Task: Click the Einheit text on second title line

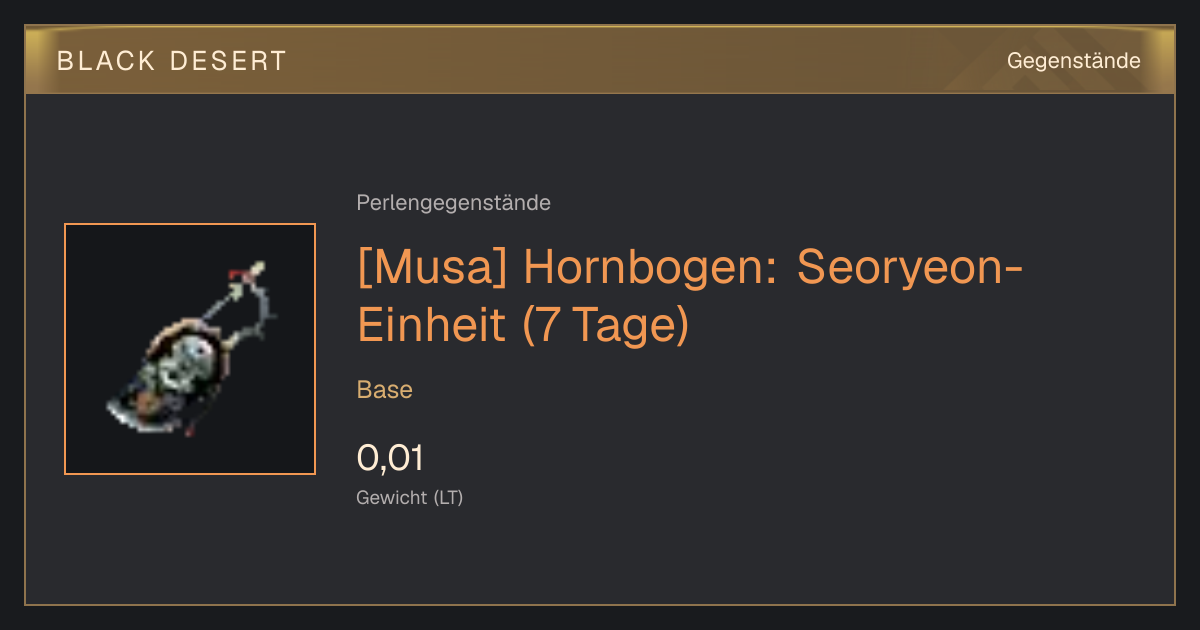Action: coord(433,326)
